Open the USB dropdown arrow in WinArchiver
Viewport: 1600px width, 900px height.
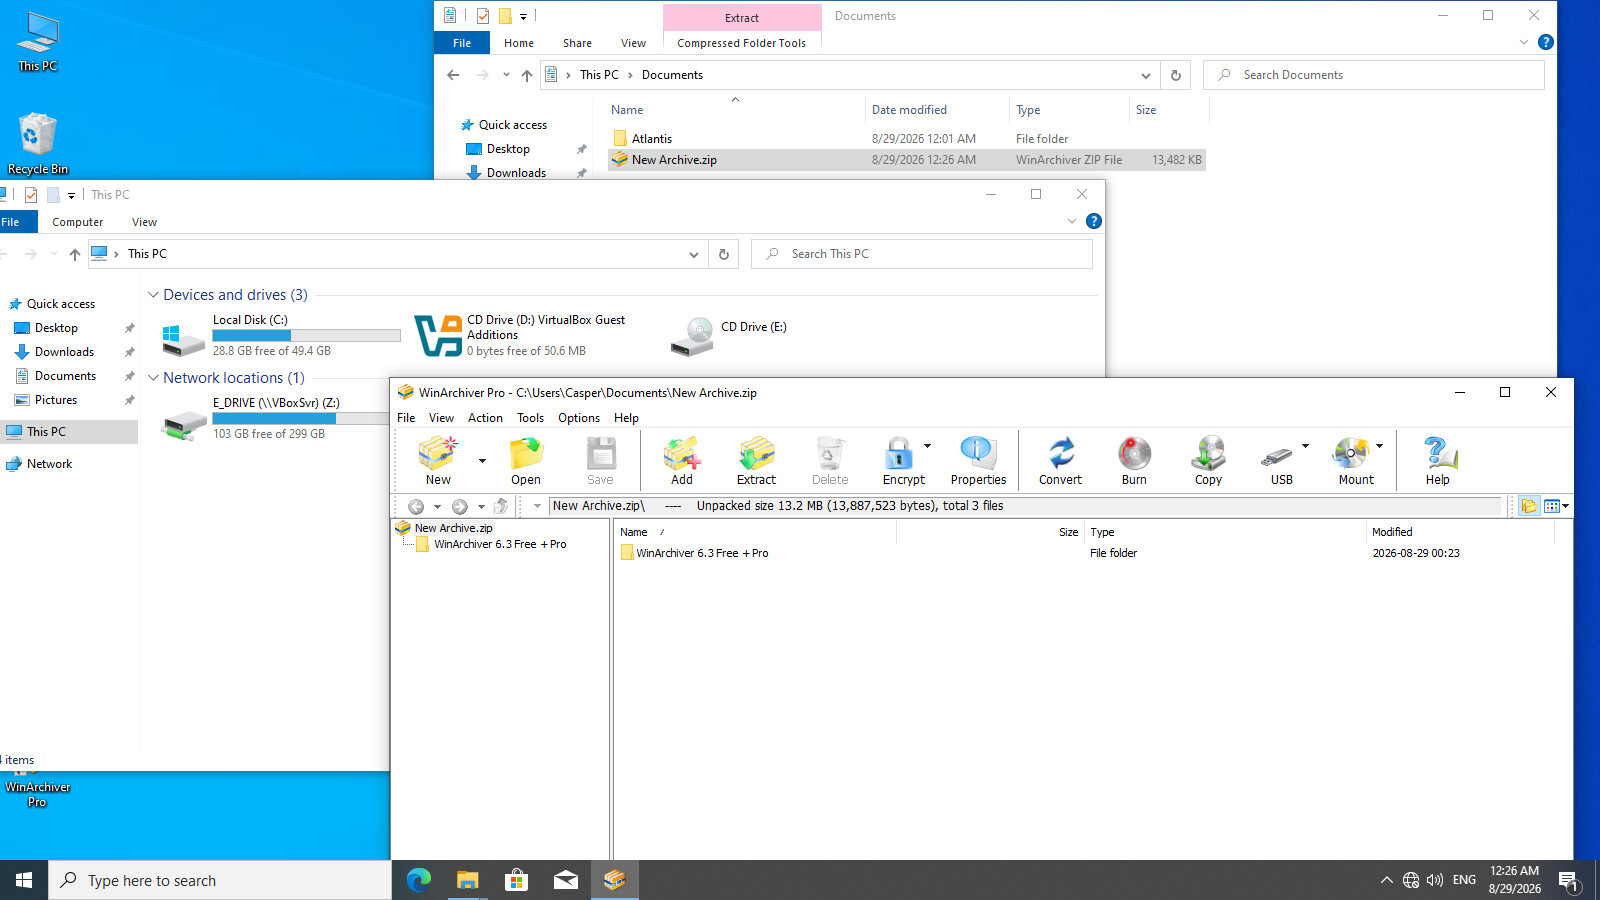click(1305, 446)
